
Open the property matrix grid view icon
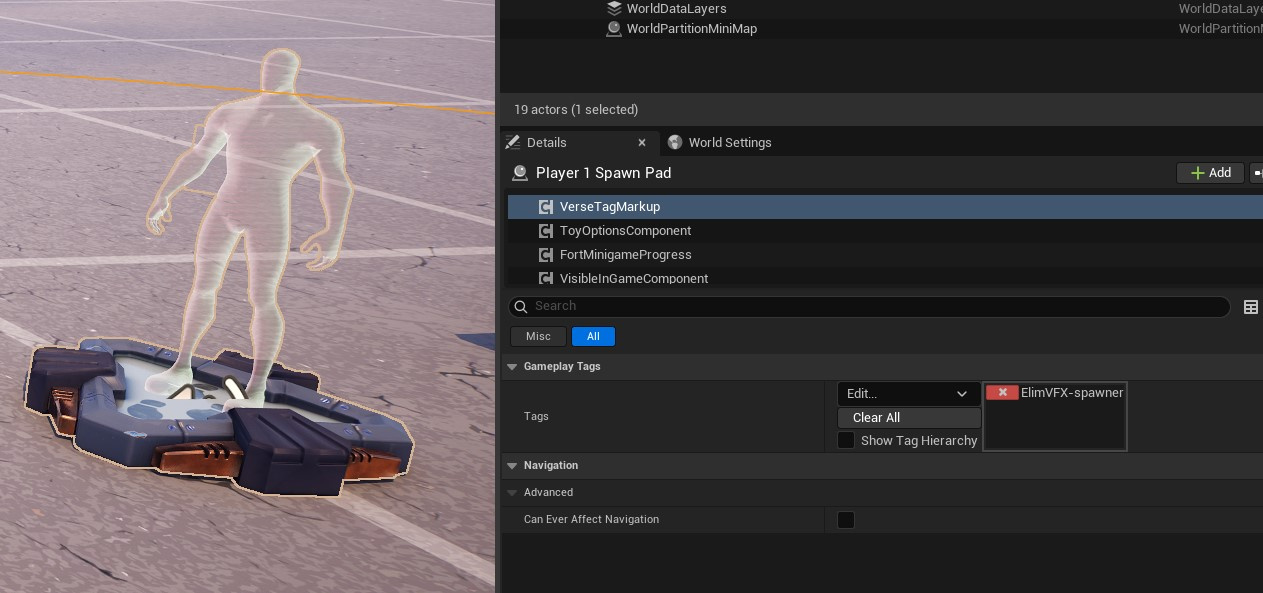(x=1250, y=307)
